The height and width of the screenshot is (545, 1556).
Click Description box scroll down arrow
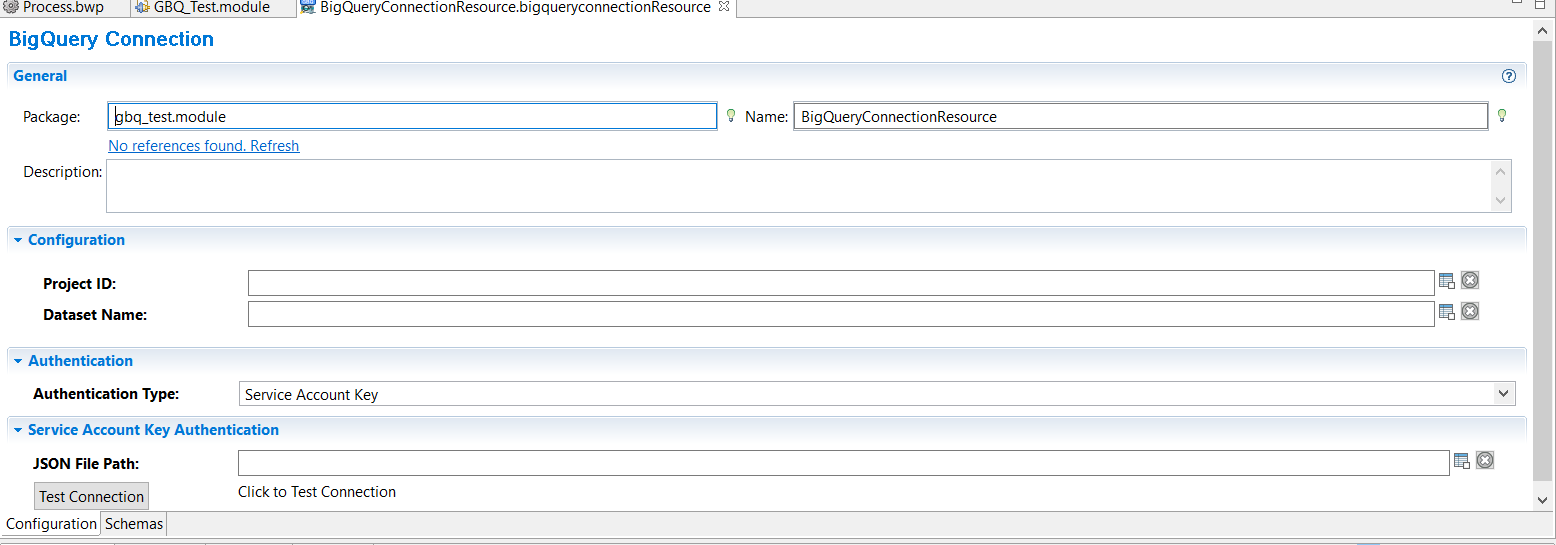1501,200
